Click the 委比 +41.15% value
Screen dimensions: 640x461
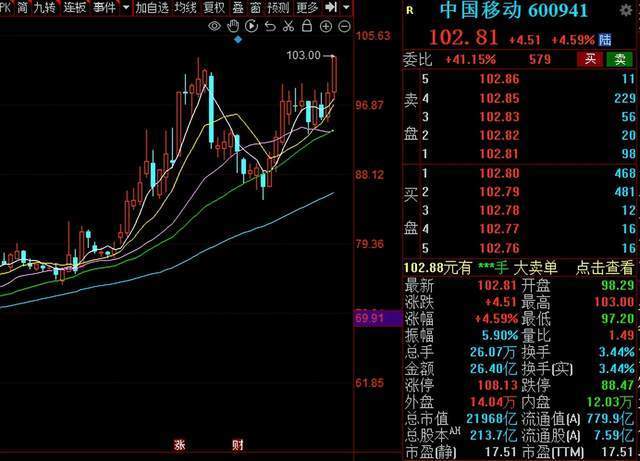471,60
